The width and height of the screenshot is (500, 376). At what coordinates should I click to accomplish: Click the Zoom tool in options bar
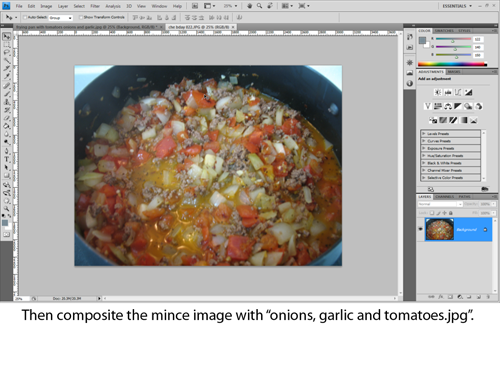point(259,6)
